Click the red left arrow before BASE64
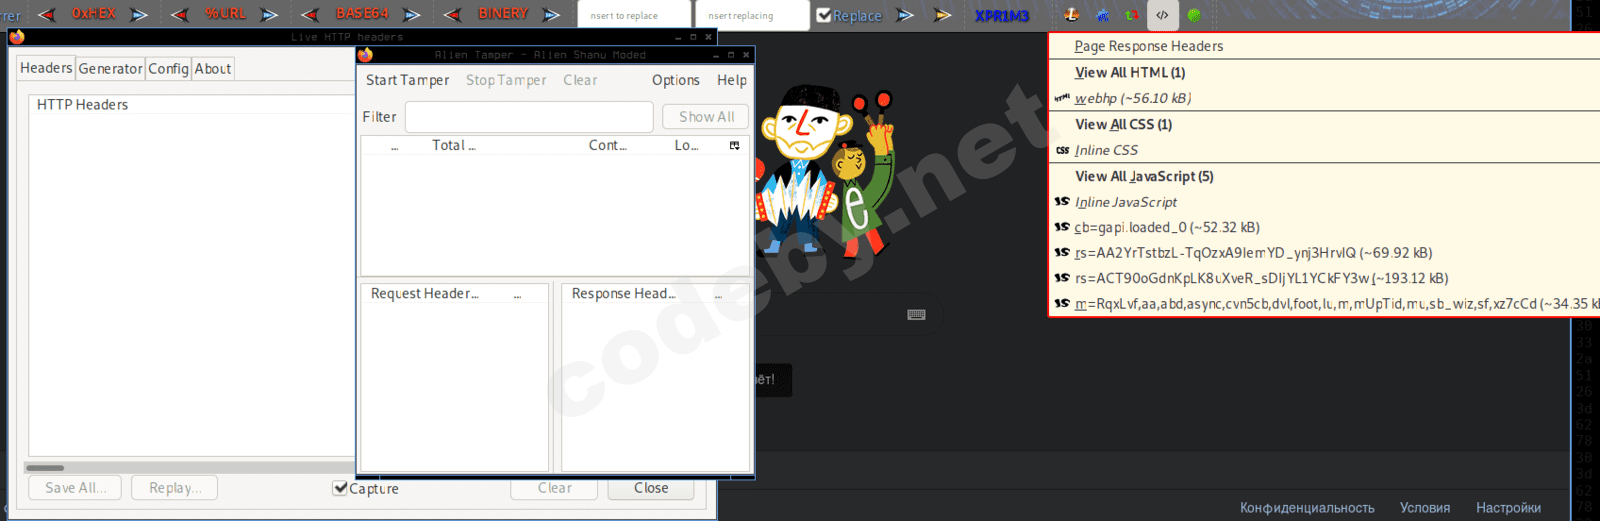This screenshot has width=1600, height=521. (x=310, y=15)
